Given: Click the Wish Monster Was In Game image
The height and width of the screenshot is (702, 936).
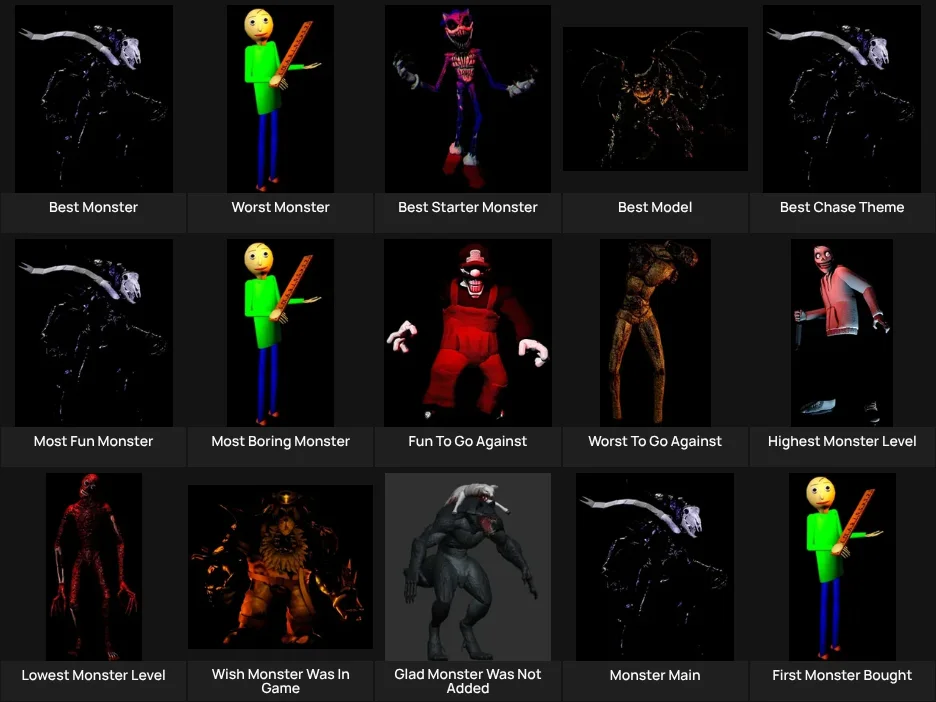Looking at the screenshot, I should coord(281,566).
